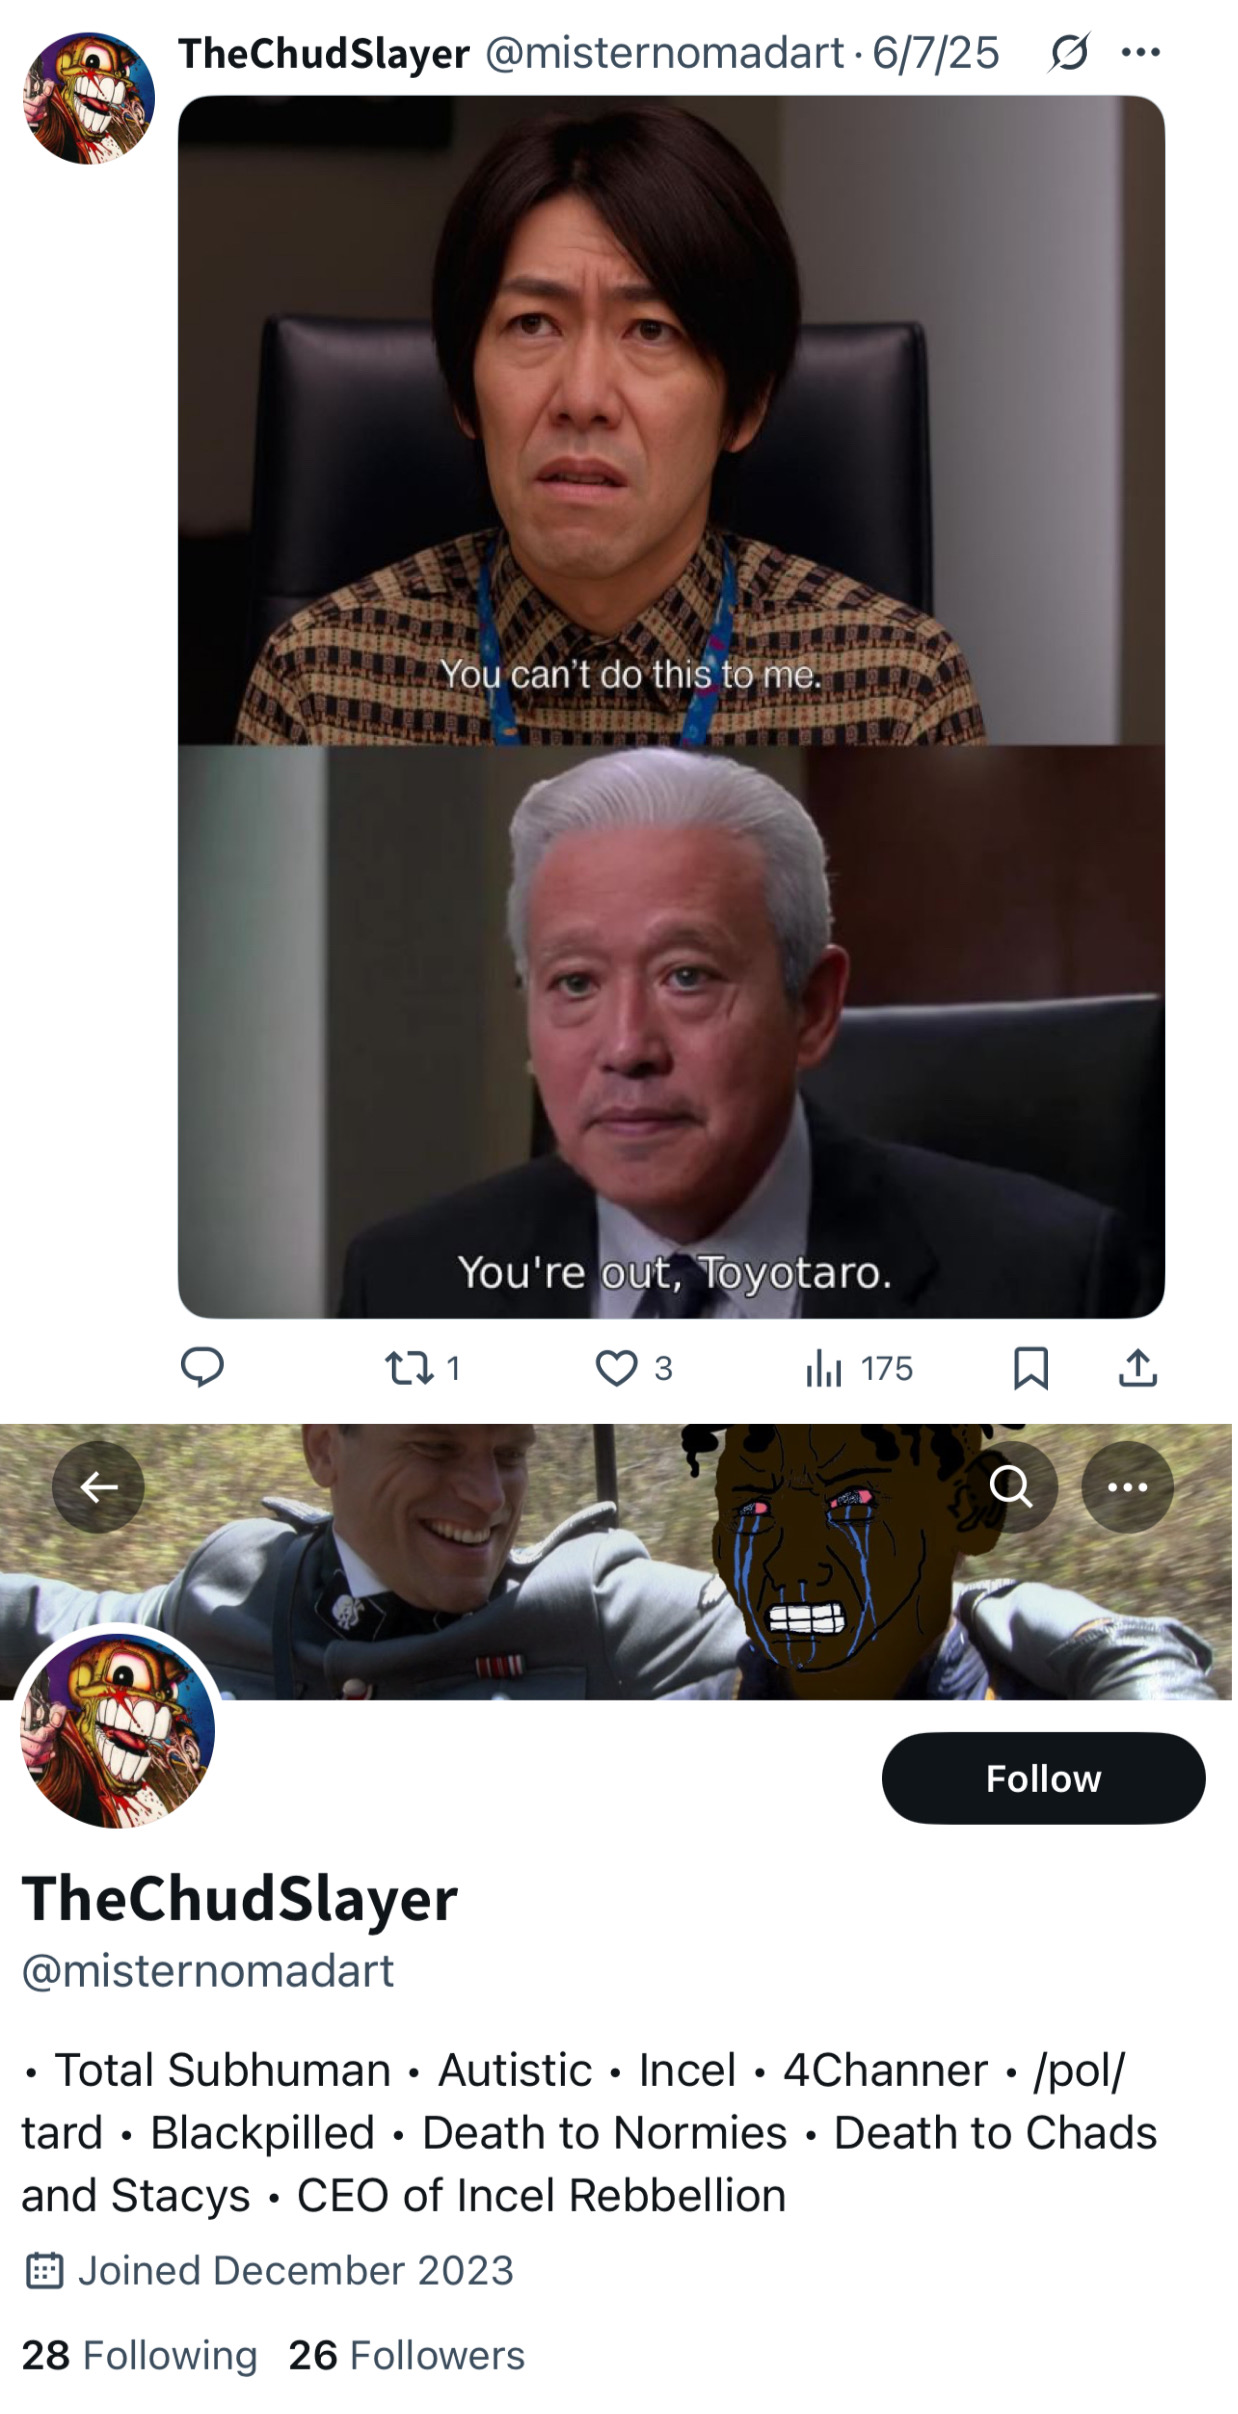
Task: Open the 26 Followers list
Action: (406, 2355)
